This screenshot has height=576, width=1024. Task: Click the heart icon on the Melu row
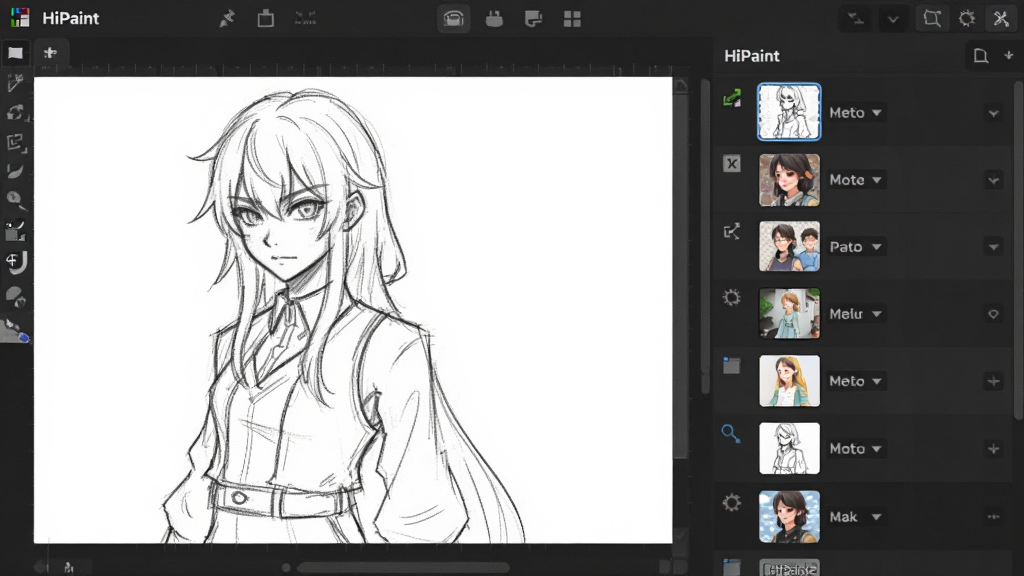(x=993, y=314)
